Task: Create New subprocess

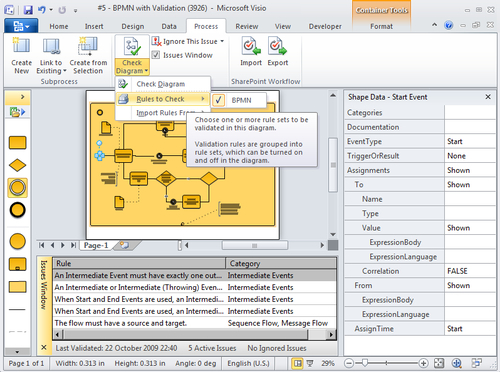Action: click(x=21, y=56)
